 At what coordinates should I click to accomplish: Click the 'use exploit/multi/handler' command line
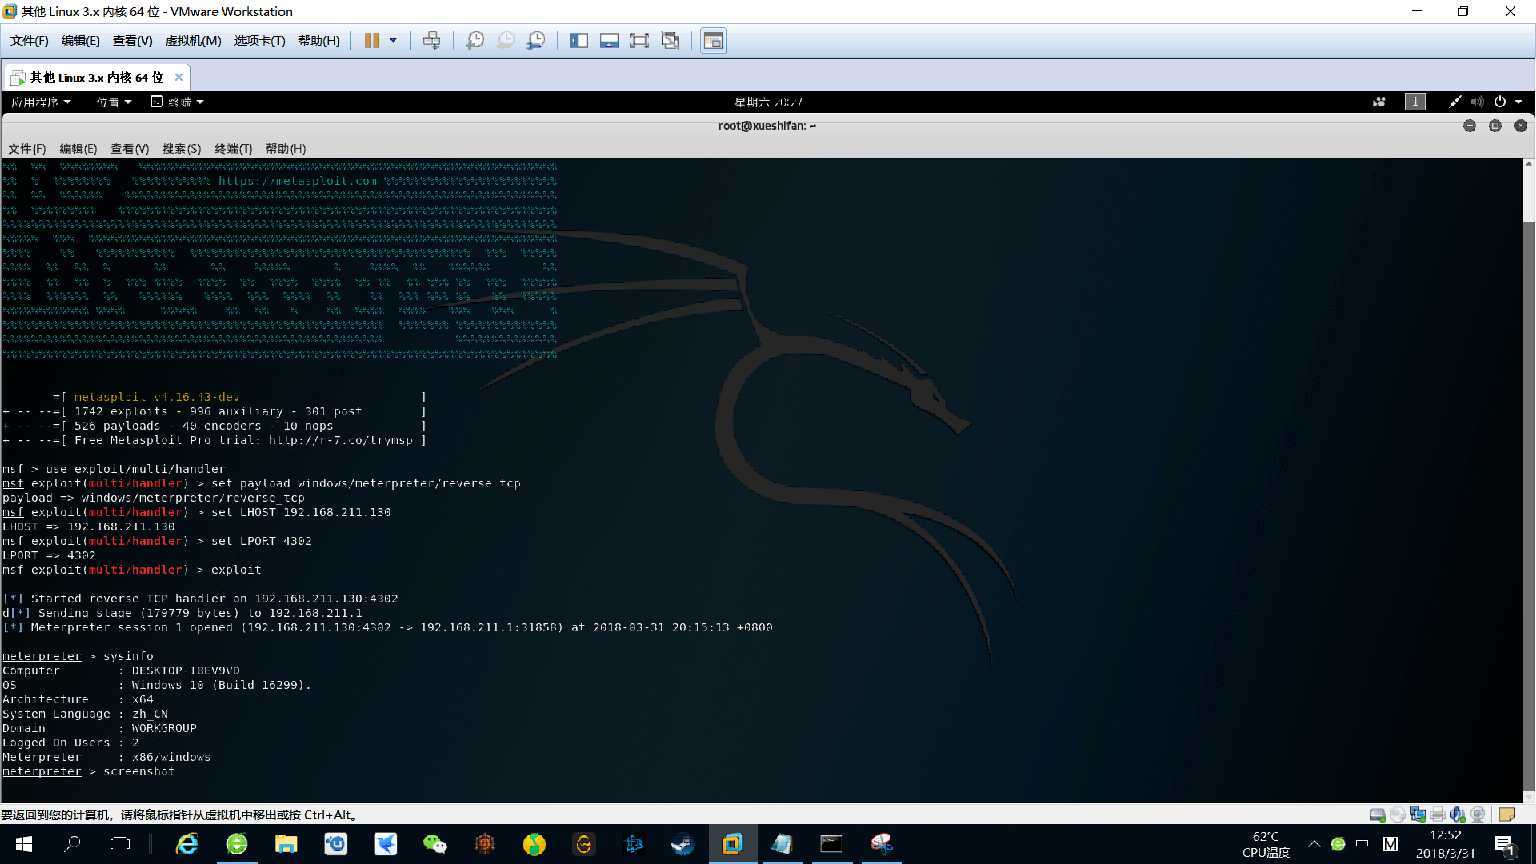coord(113,469)
